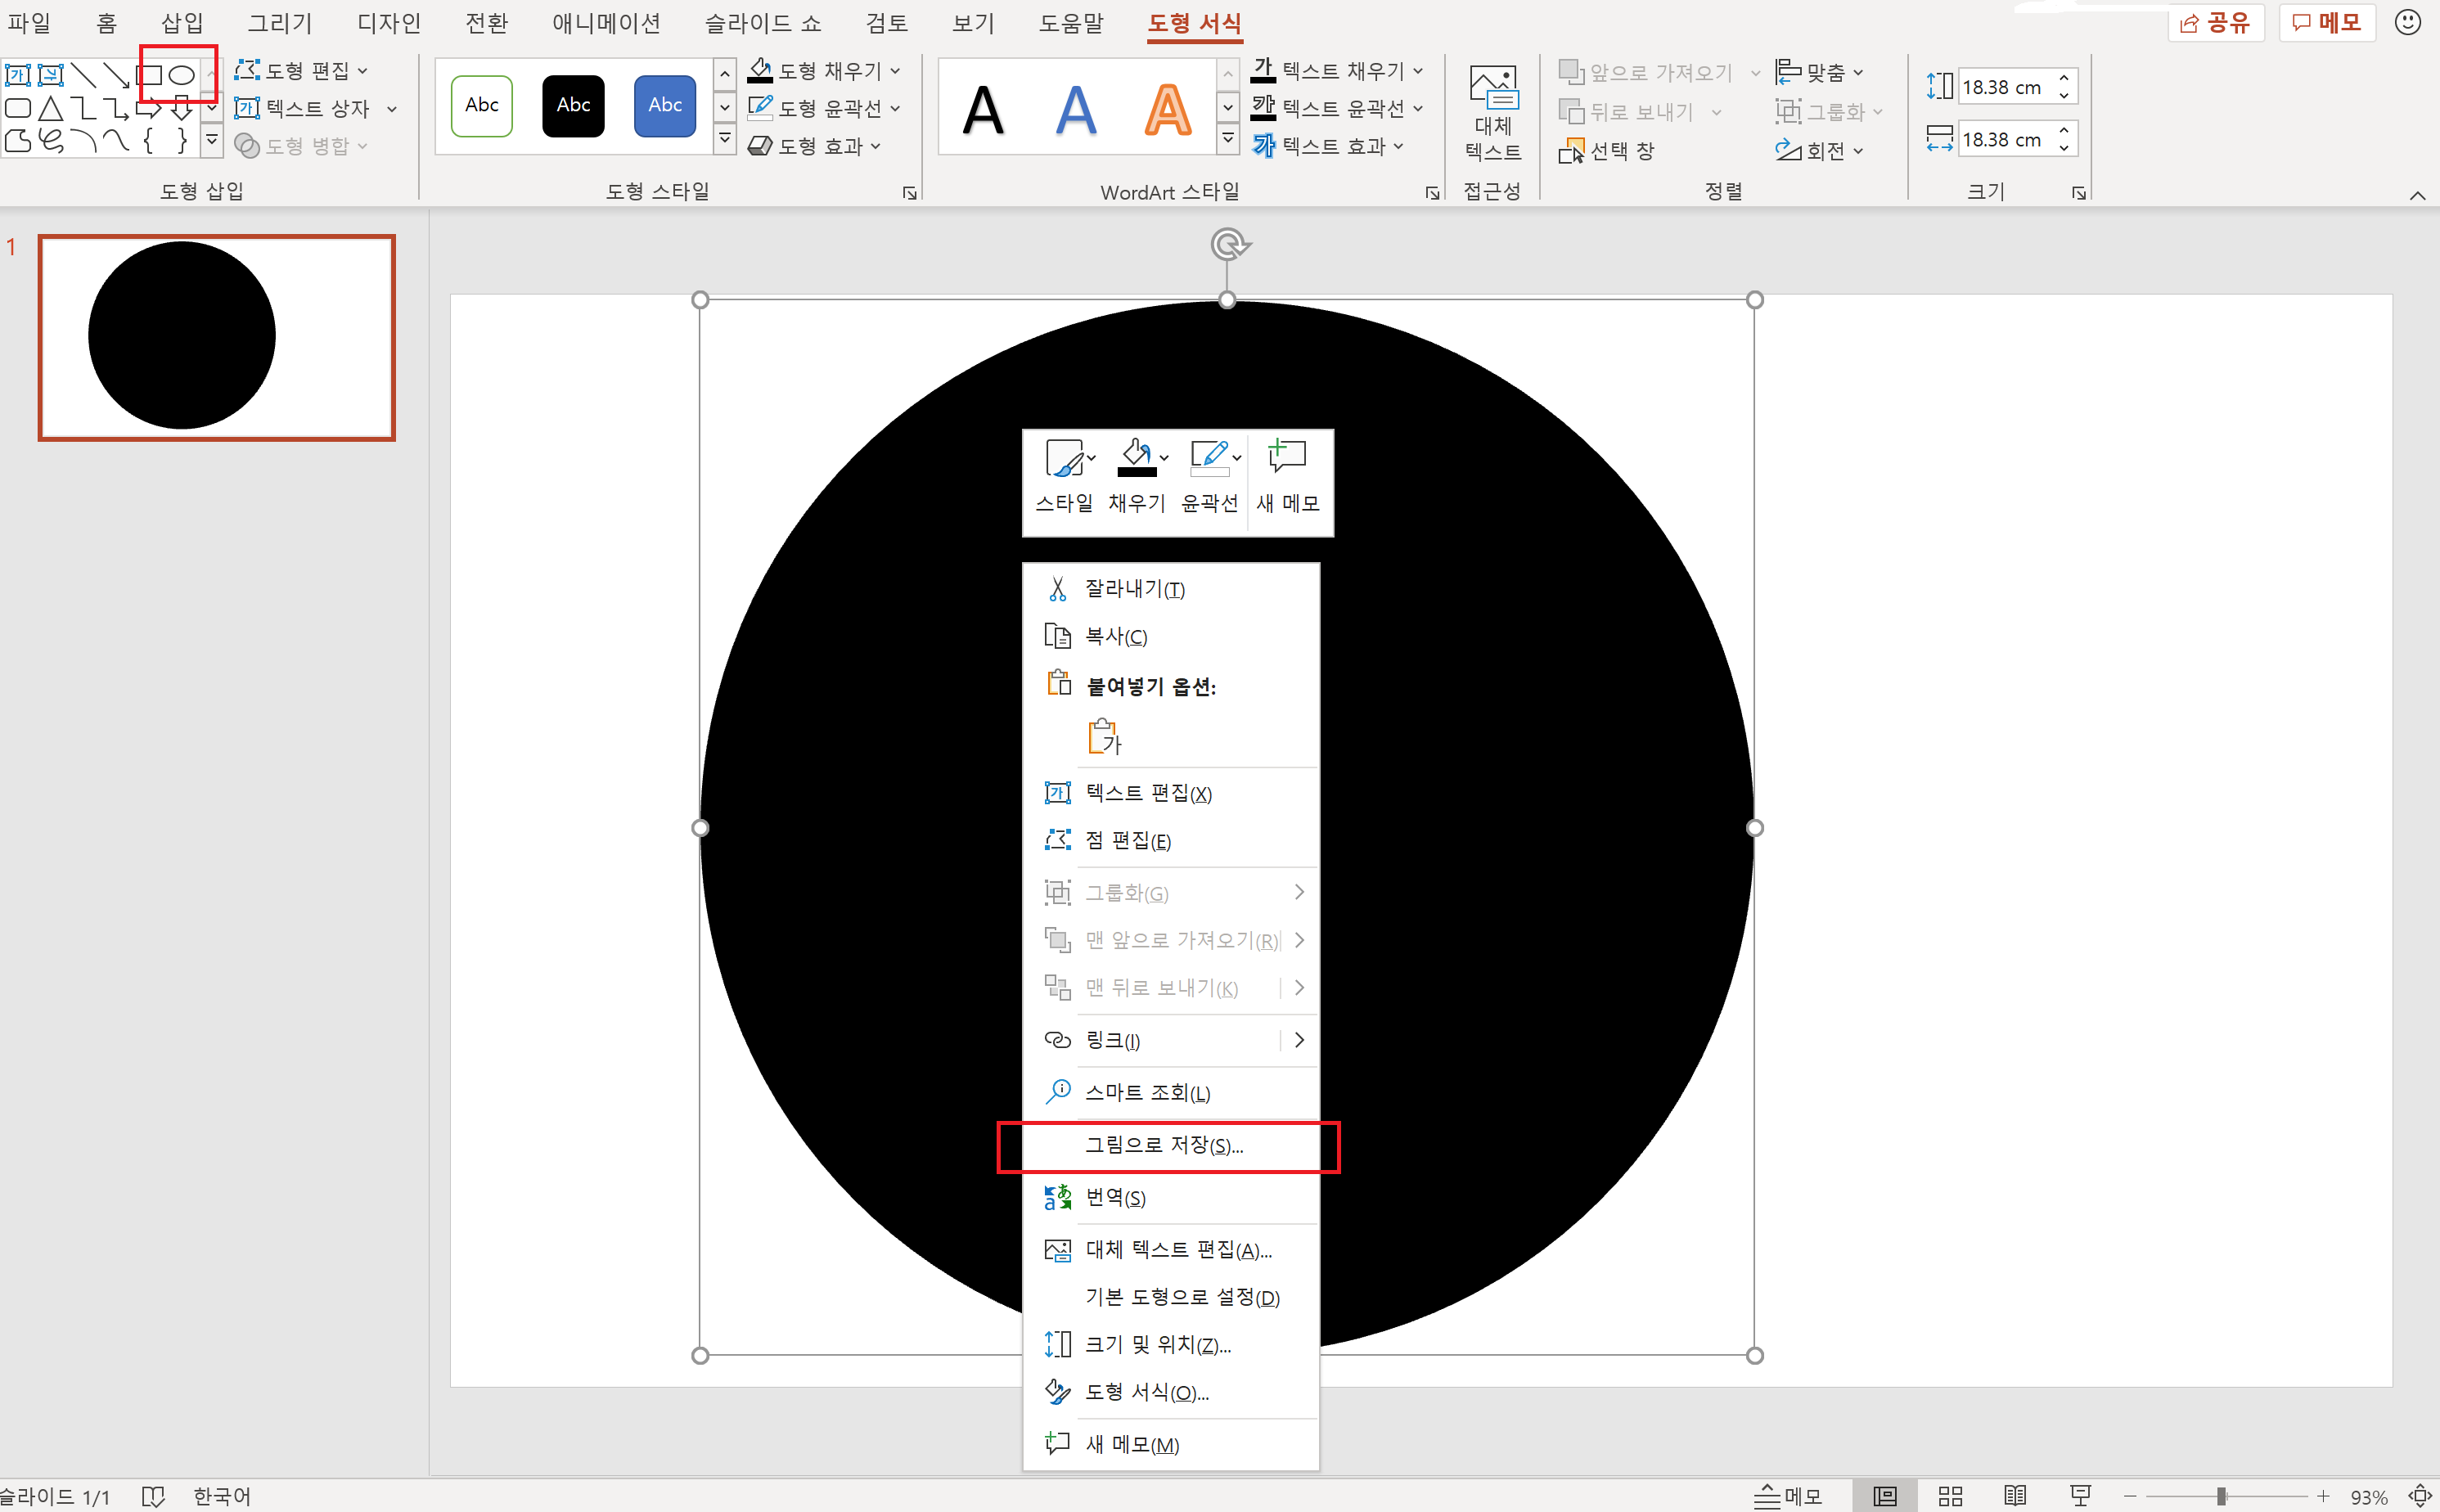The image size is (2440, 1512).
Task: Open the 파일 tab
Action: pos(29,22)
